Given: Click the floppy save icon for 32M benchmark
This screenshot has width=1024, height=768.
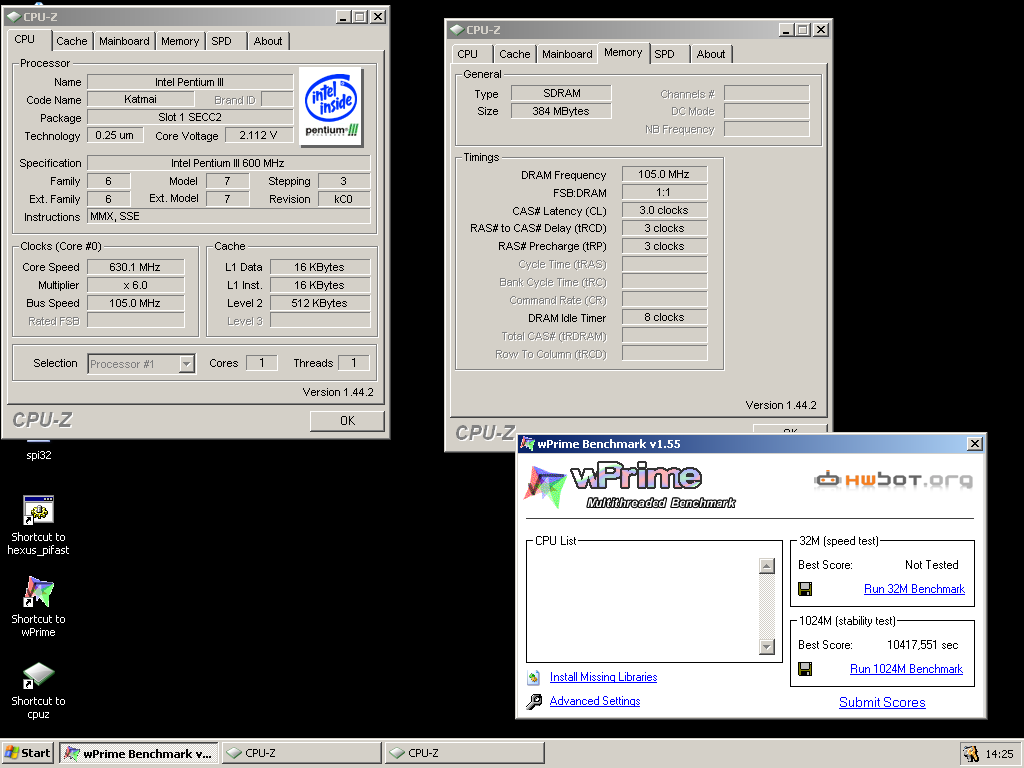Looking at the screenshot, I should point(805,589).
